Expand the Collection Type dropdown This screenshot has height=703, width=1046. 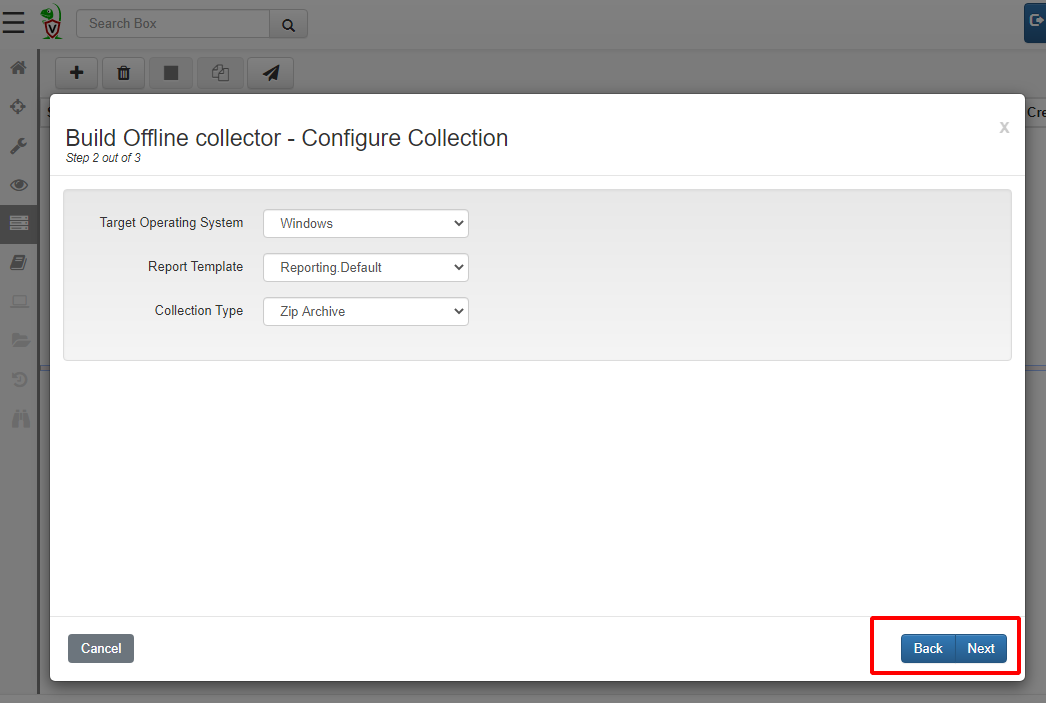click(x=366, y=312)
